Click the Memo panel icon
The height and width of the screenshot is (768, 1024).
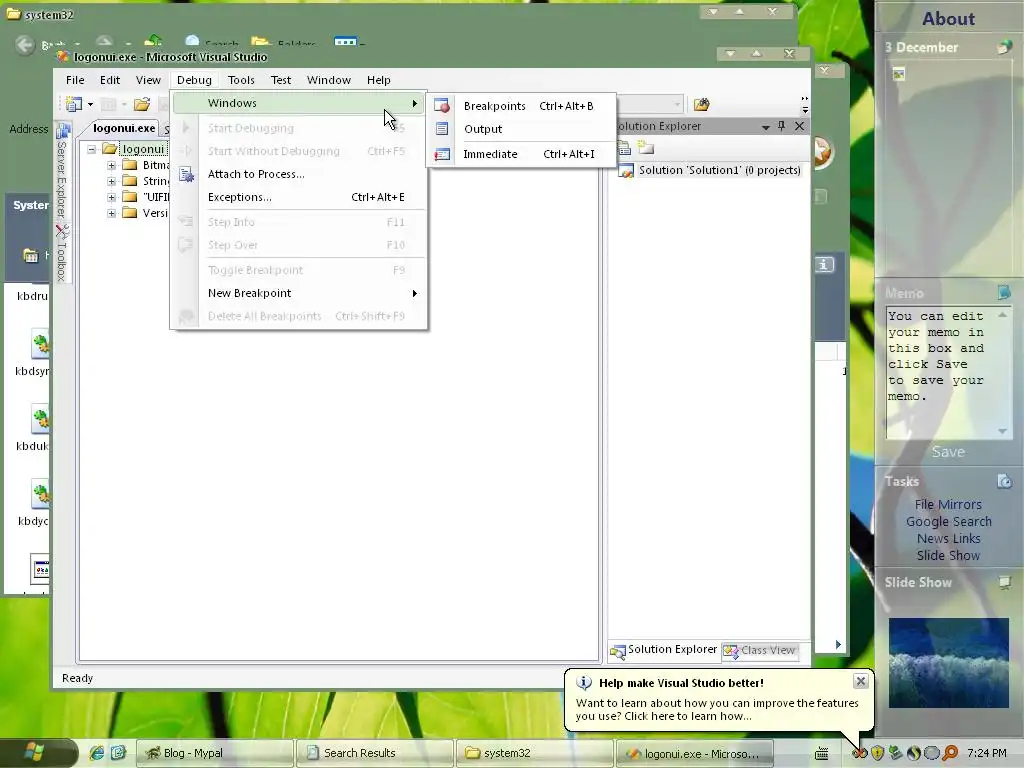(1004, 293)
